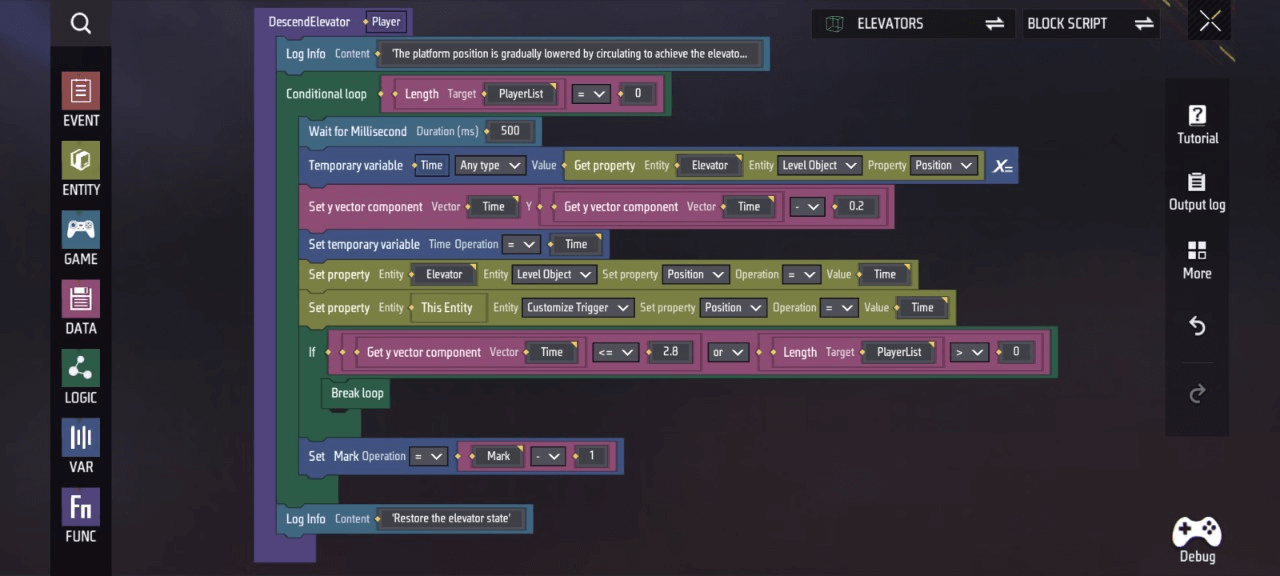
Task: Open the search magnifier icon
Action: [x=81, y=24]
